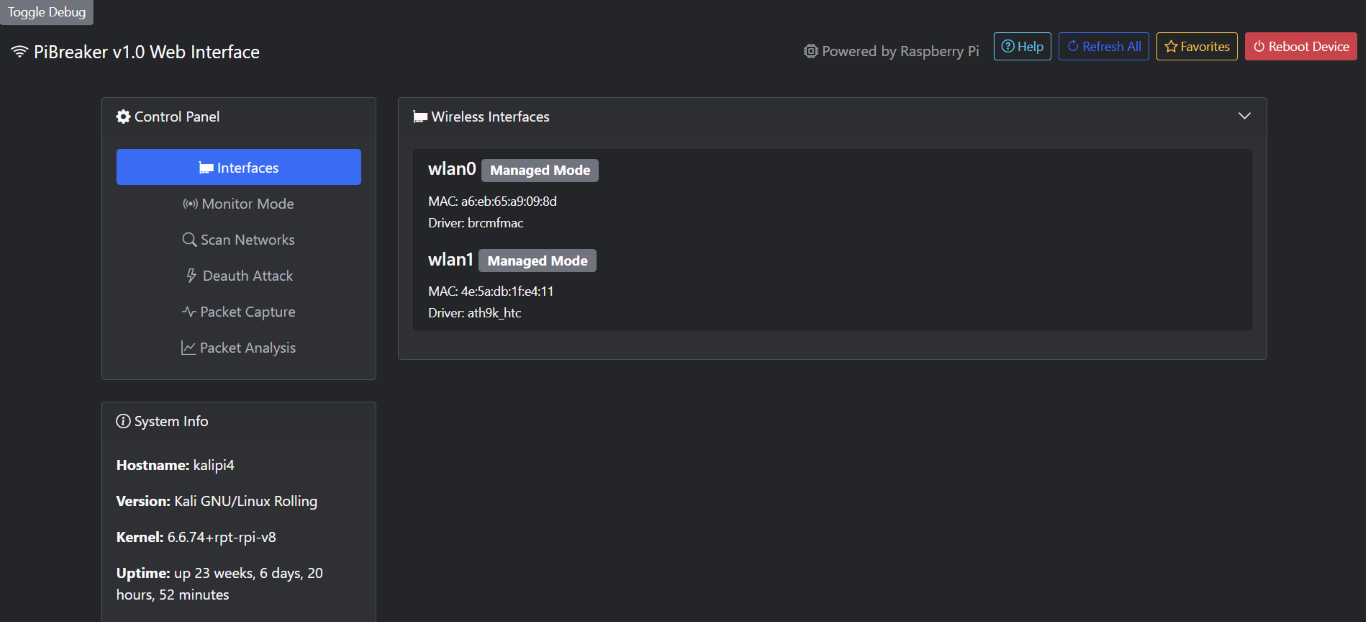Screen dimensions: 1366x622
Task: Toggle the Debug overlay
Action: click(x=47, y=12)
